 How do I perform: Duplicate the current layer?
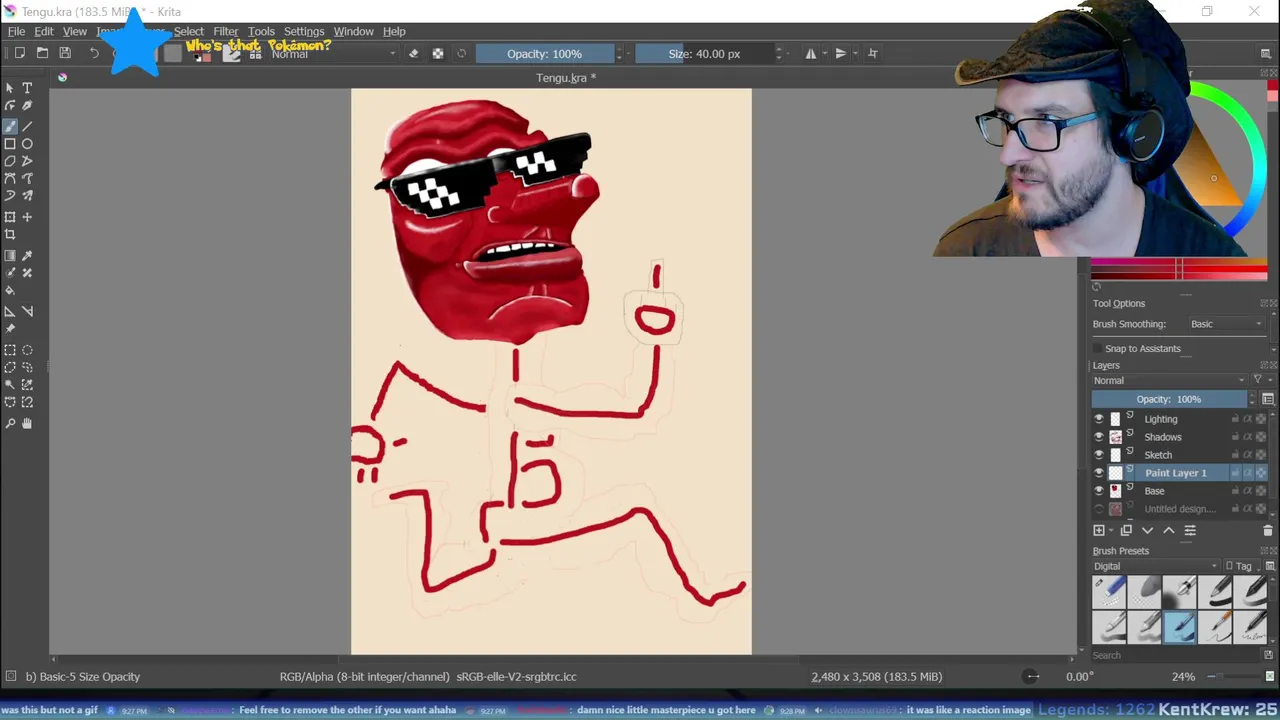[x=1126, y=531]
